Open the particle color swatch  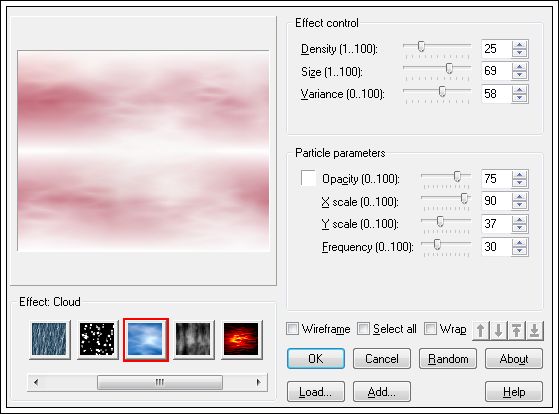tap(308, 178)
